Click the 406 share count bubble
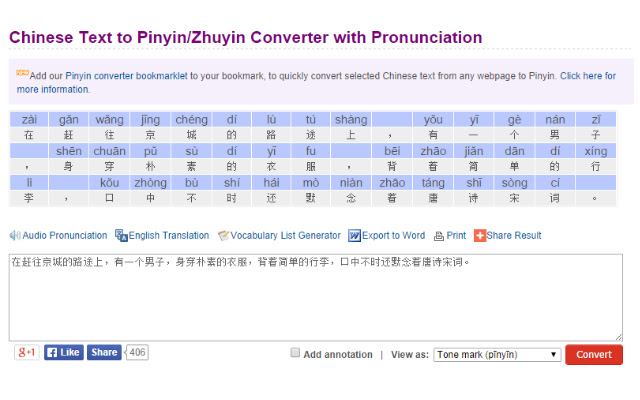This screenshot has height=400, width=640. (x=137, y=352)
